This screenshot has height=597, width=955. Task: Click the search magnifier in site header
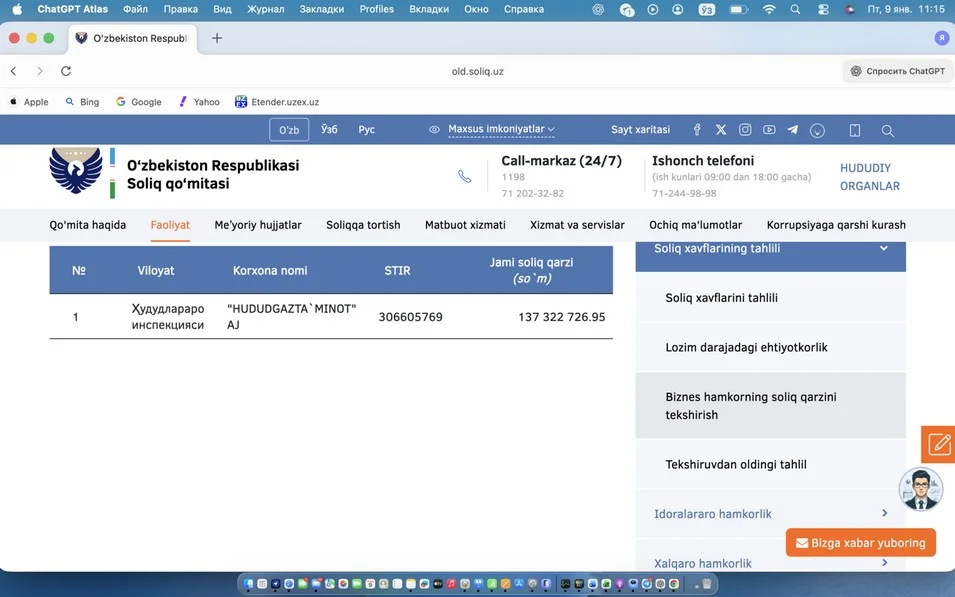coord(887,130)
